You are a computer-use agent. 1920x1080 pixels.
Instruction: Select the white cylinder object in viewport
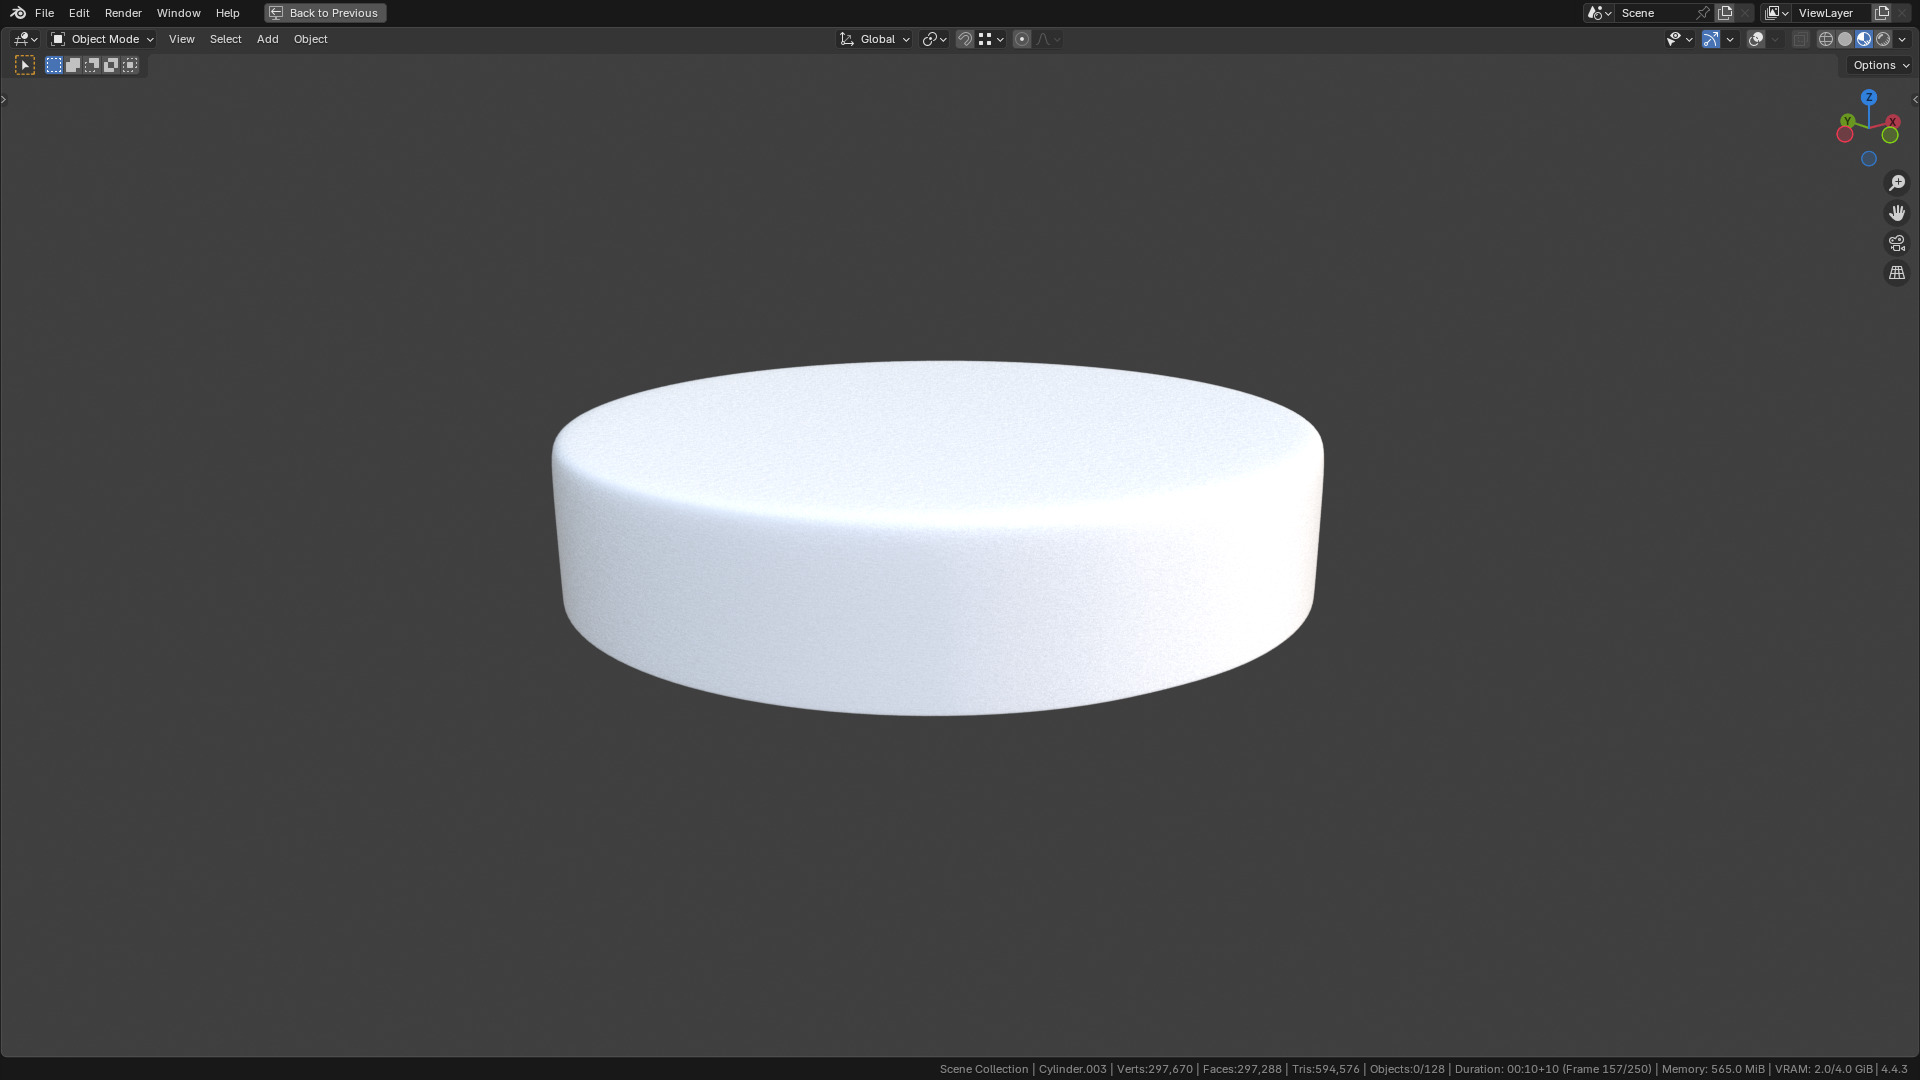click(937, 538)
